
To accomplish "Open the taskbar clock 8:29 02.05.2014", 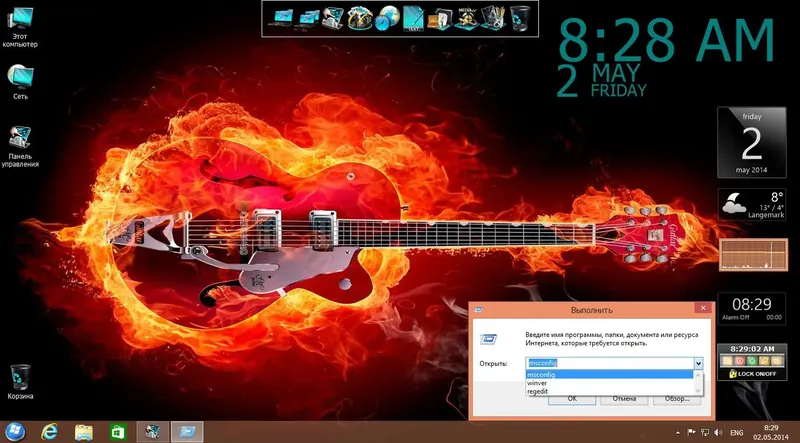I will click(771, 432).
